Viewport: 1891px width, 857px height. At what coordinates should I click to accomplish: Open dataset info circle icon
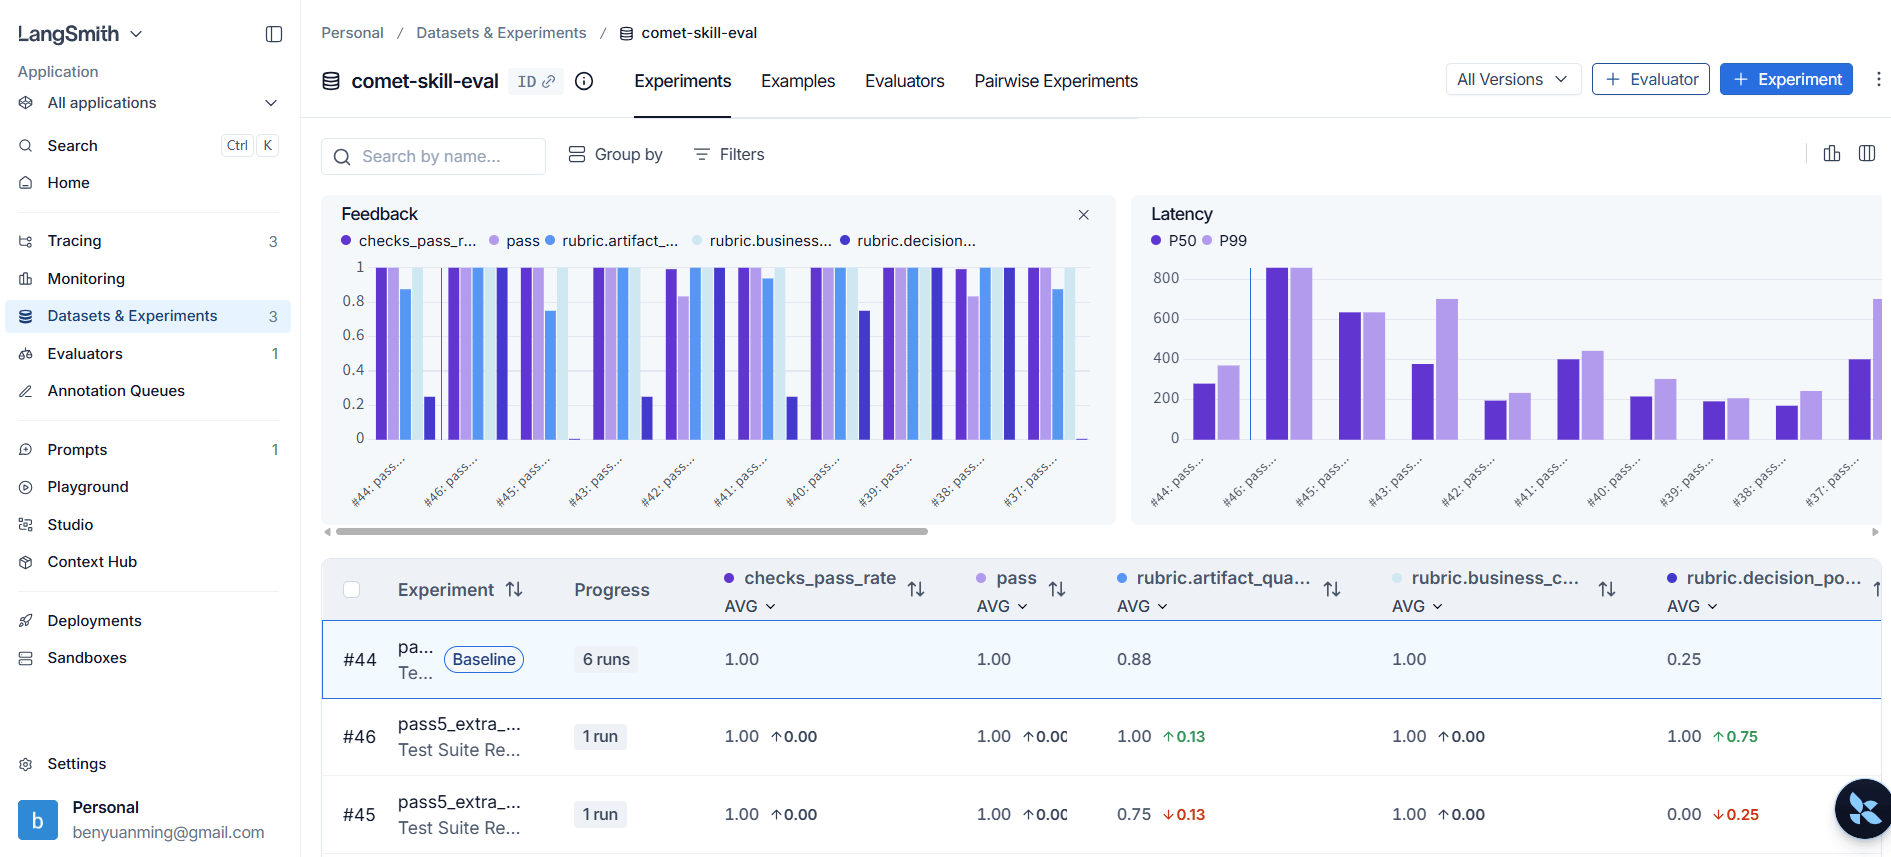click(584, 81)
